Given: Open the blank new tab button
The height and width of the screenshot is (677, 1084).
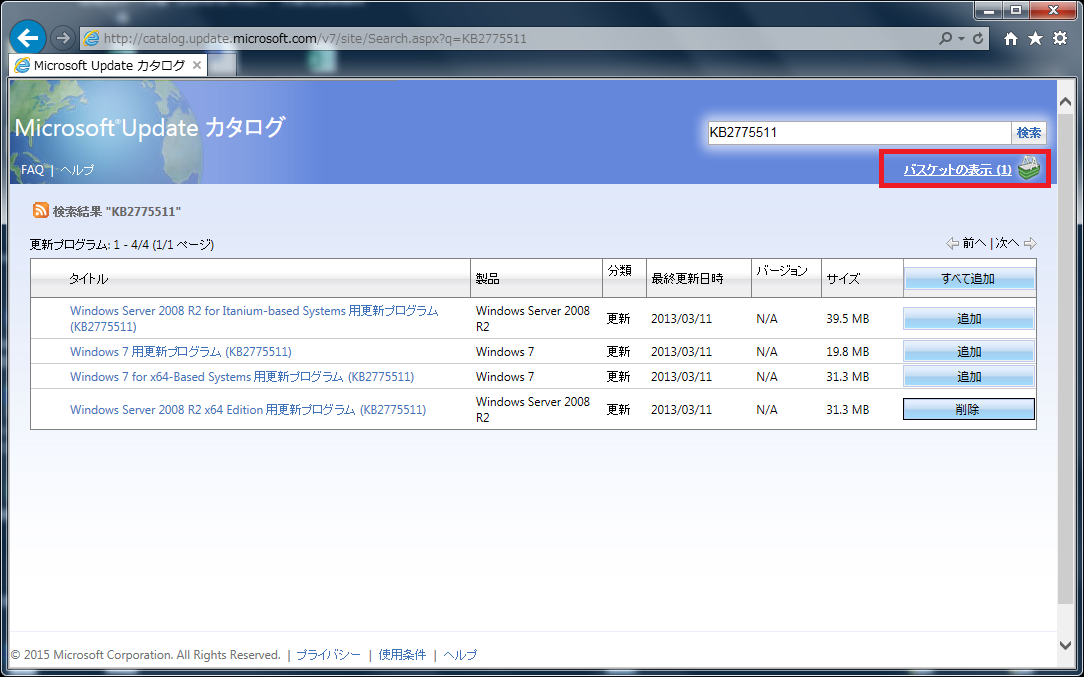Looking at the screenshot, I should tap(222, 65).
